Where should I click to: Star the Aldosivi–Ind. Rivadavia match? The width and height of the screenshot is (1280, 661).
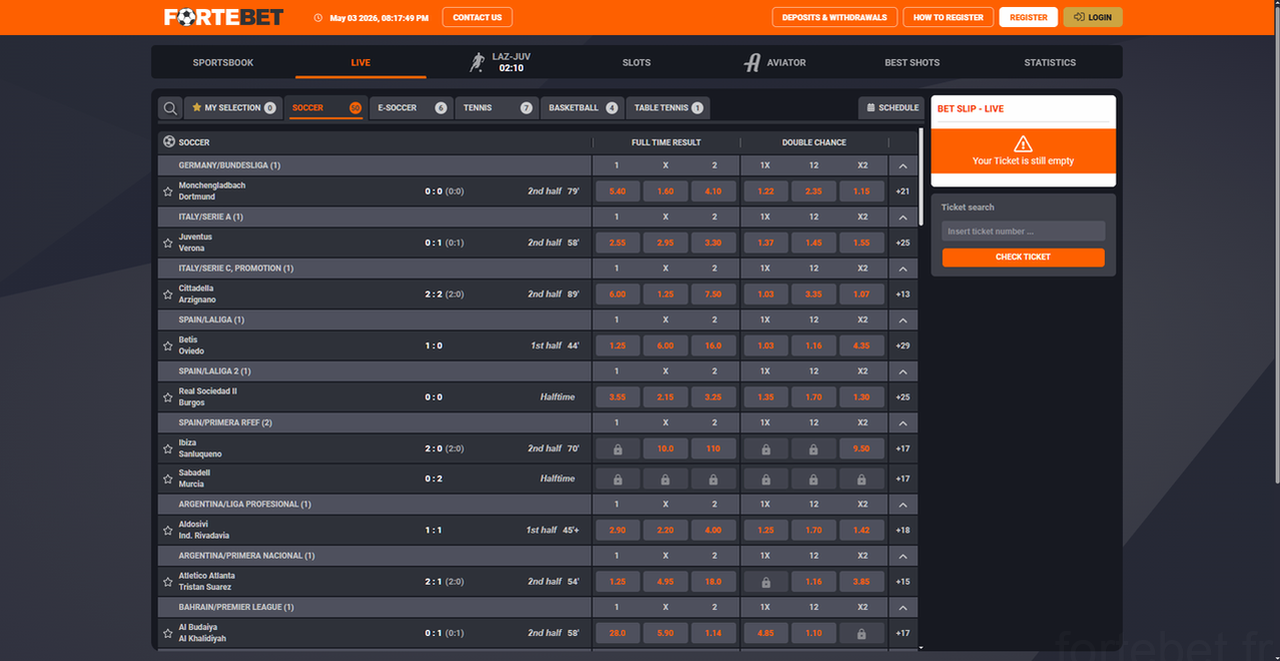point(168,530)
